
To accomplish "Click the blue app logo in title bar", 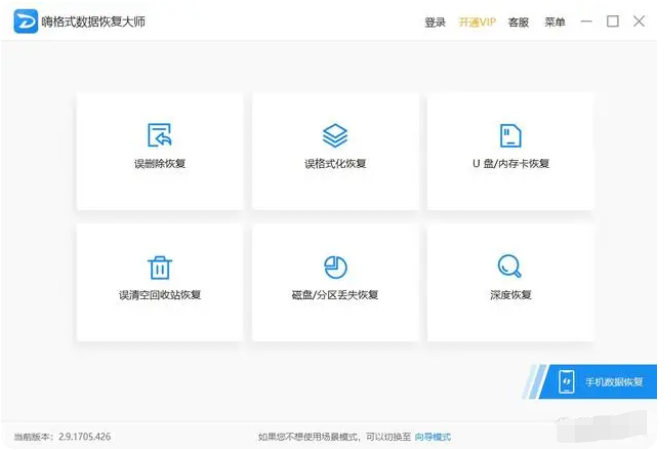I will point(25,22).
